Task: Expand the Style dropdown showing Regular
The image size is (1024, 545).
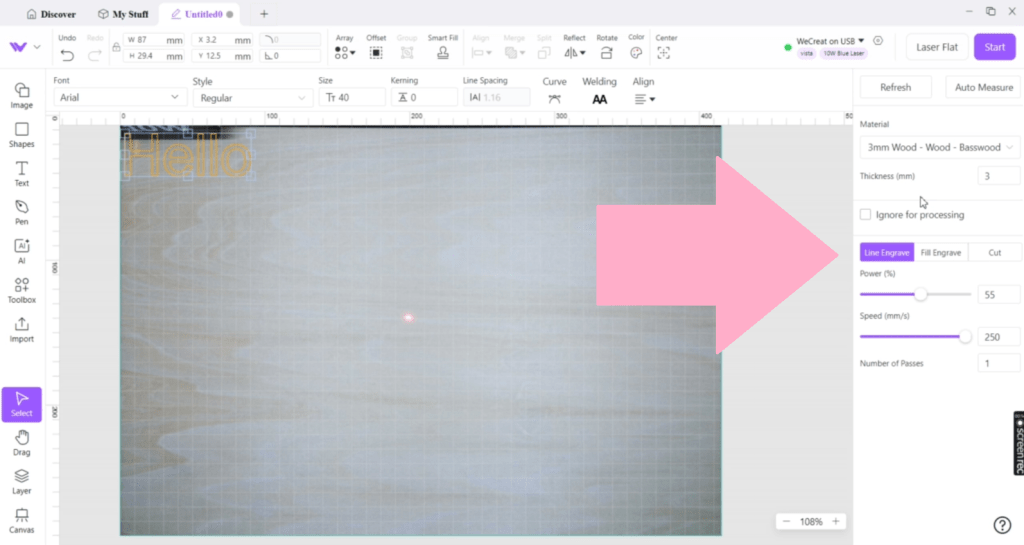Action: click(253, 98)
